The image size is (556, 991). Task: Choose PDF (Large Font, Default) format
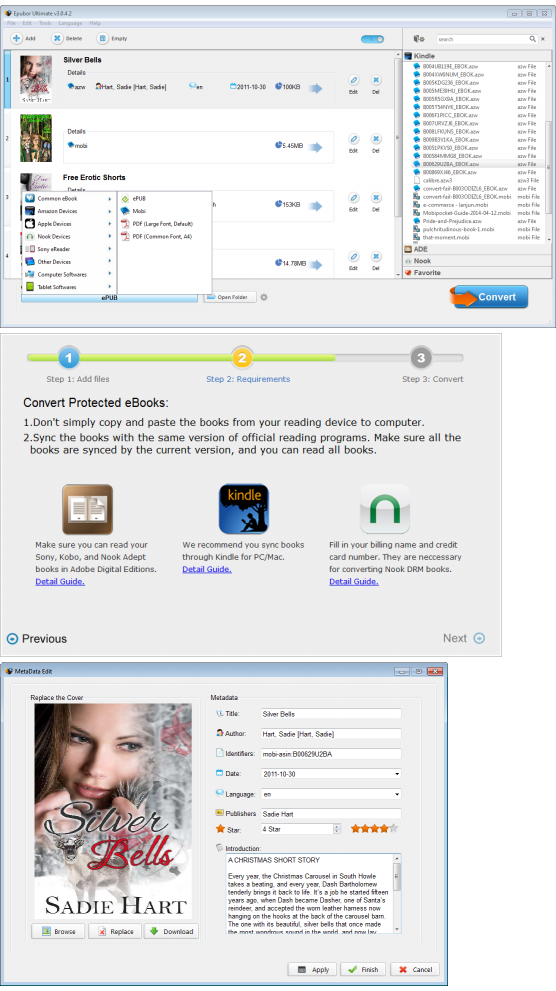point(164,224)
